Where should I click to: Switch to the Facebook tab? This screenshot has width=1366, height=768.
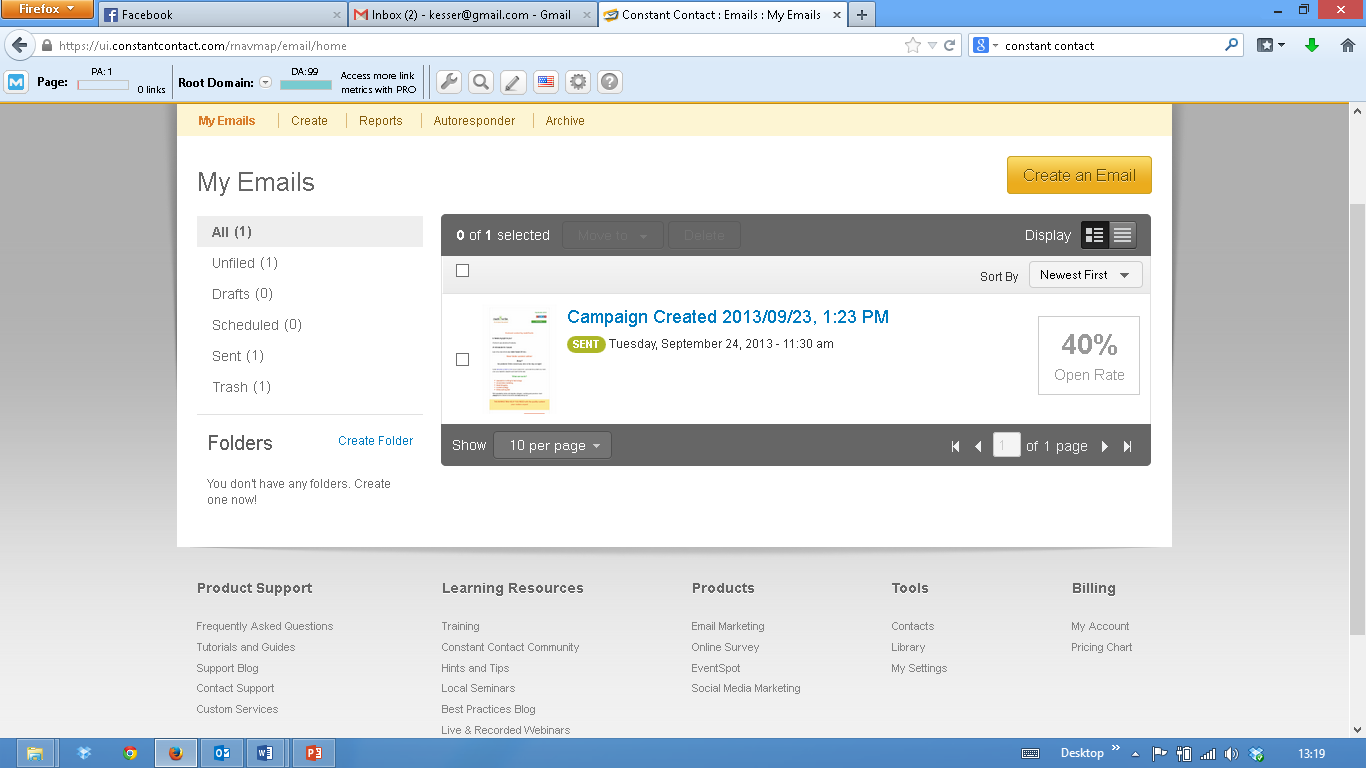pyautogui.click(x=222, y=15)
